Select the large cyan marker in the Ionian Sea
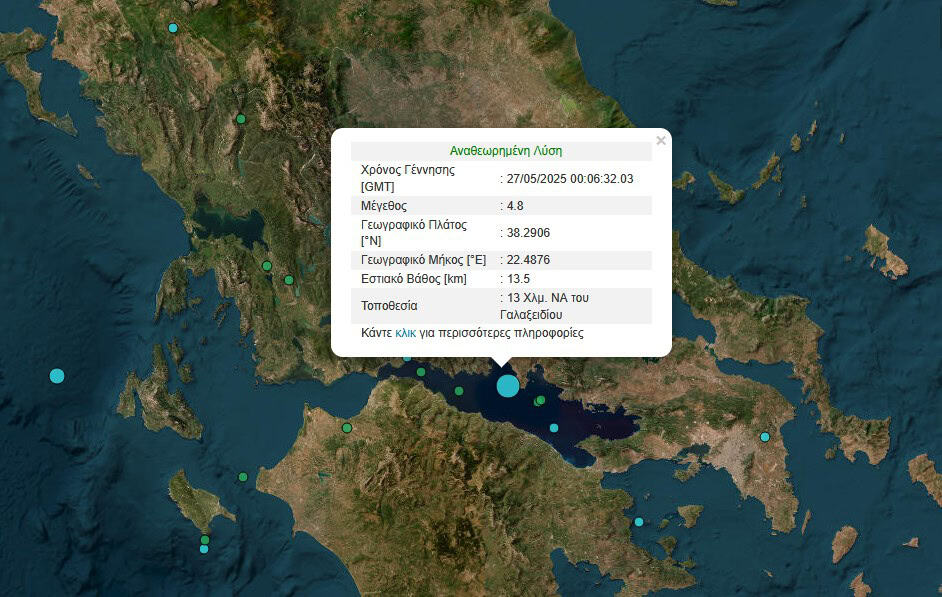Screen dimensions: 942x597 pyautogui.click(x=56, y=376)
